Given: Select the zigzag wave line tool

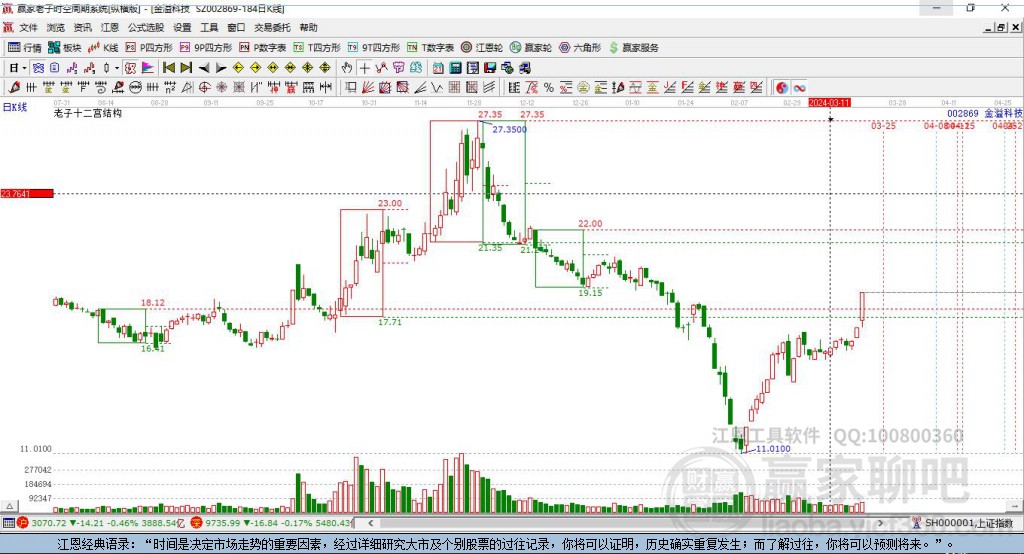Looking at the screenshot, I should click(x=437, y=88).
